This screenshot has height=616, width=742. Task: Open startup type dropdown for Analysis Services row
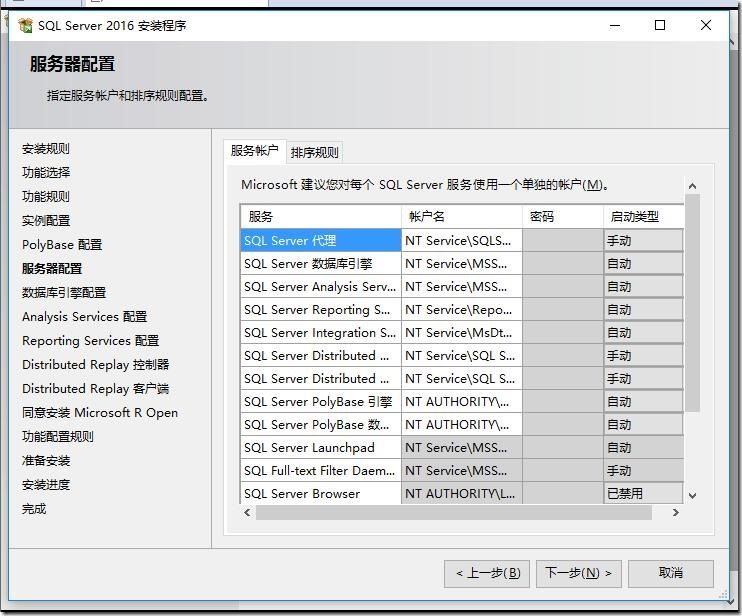pyautogui.click(x=644, y=287)
